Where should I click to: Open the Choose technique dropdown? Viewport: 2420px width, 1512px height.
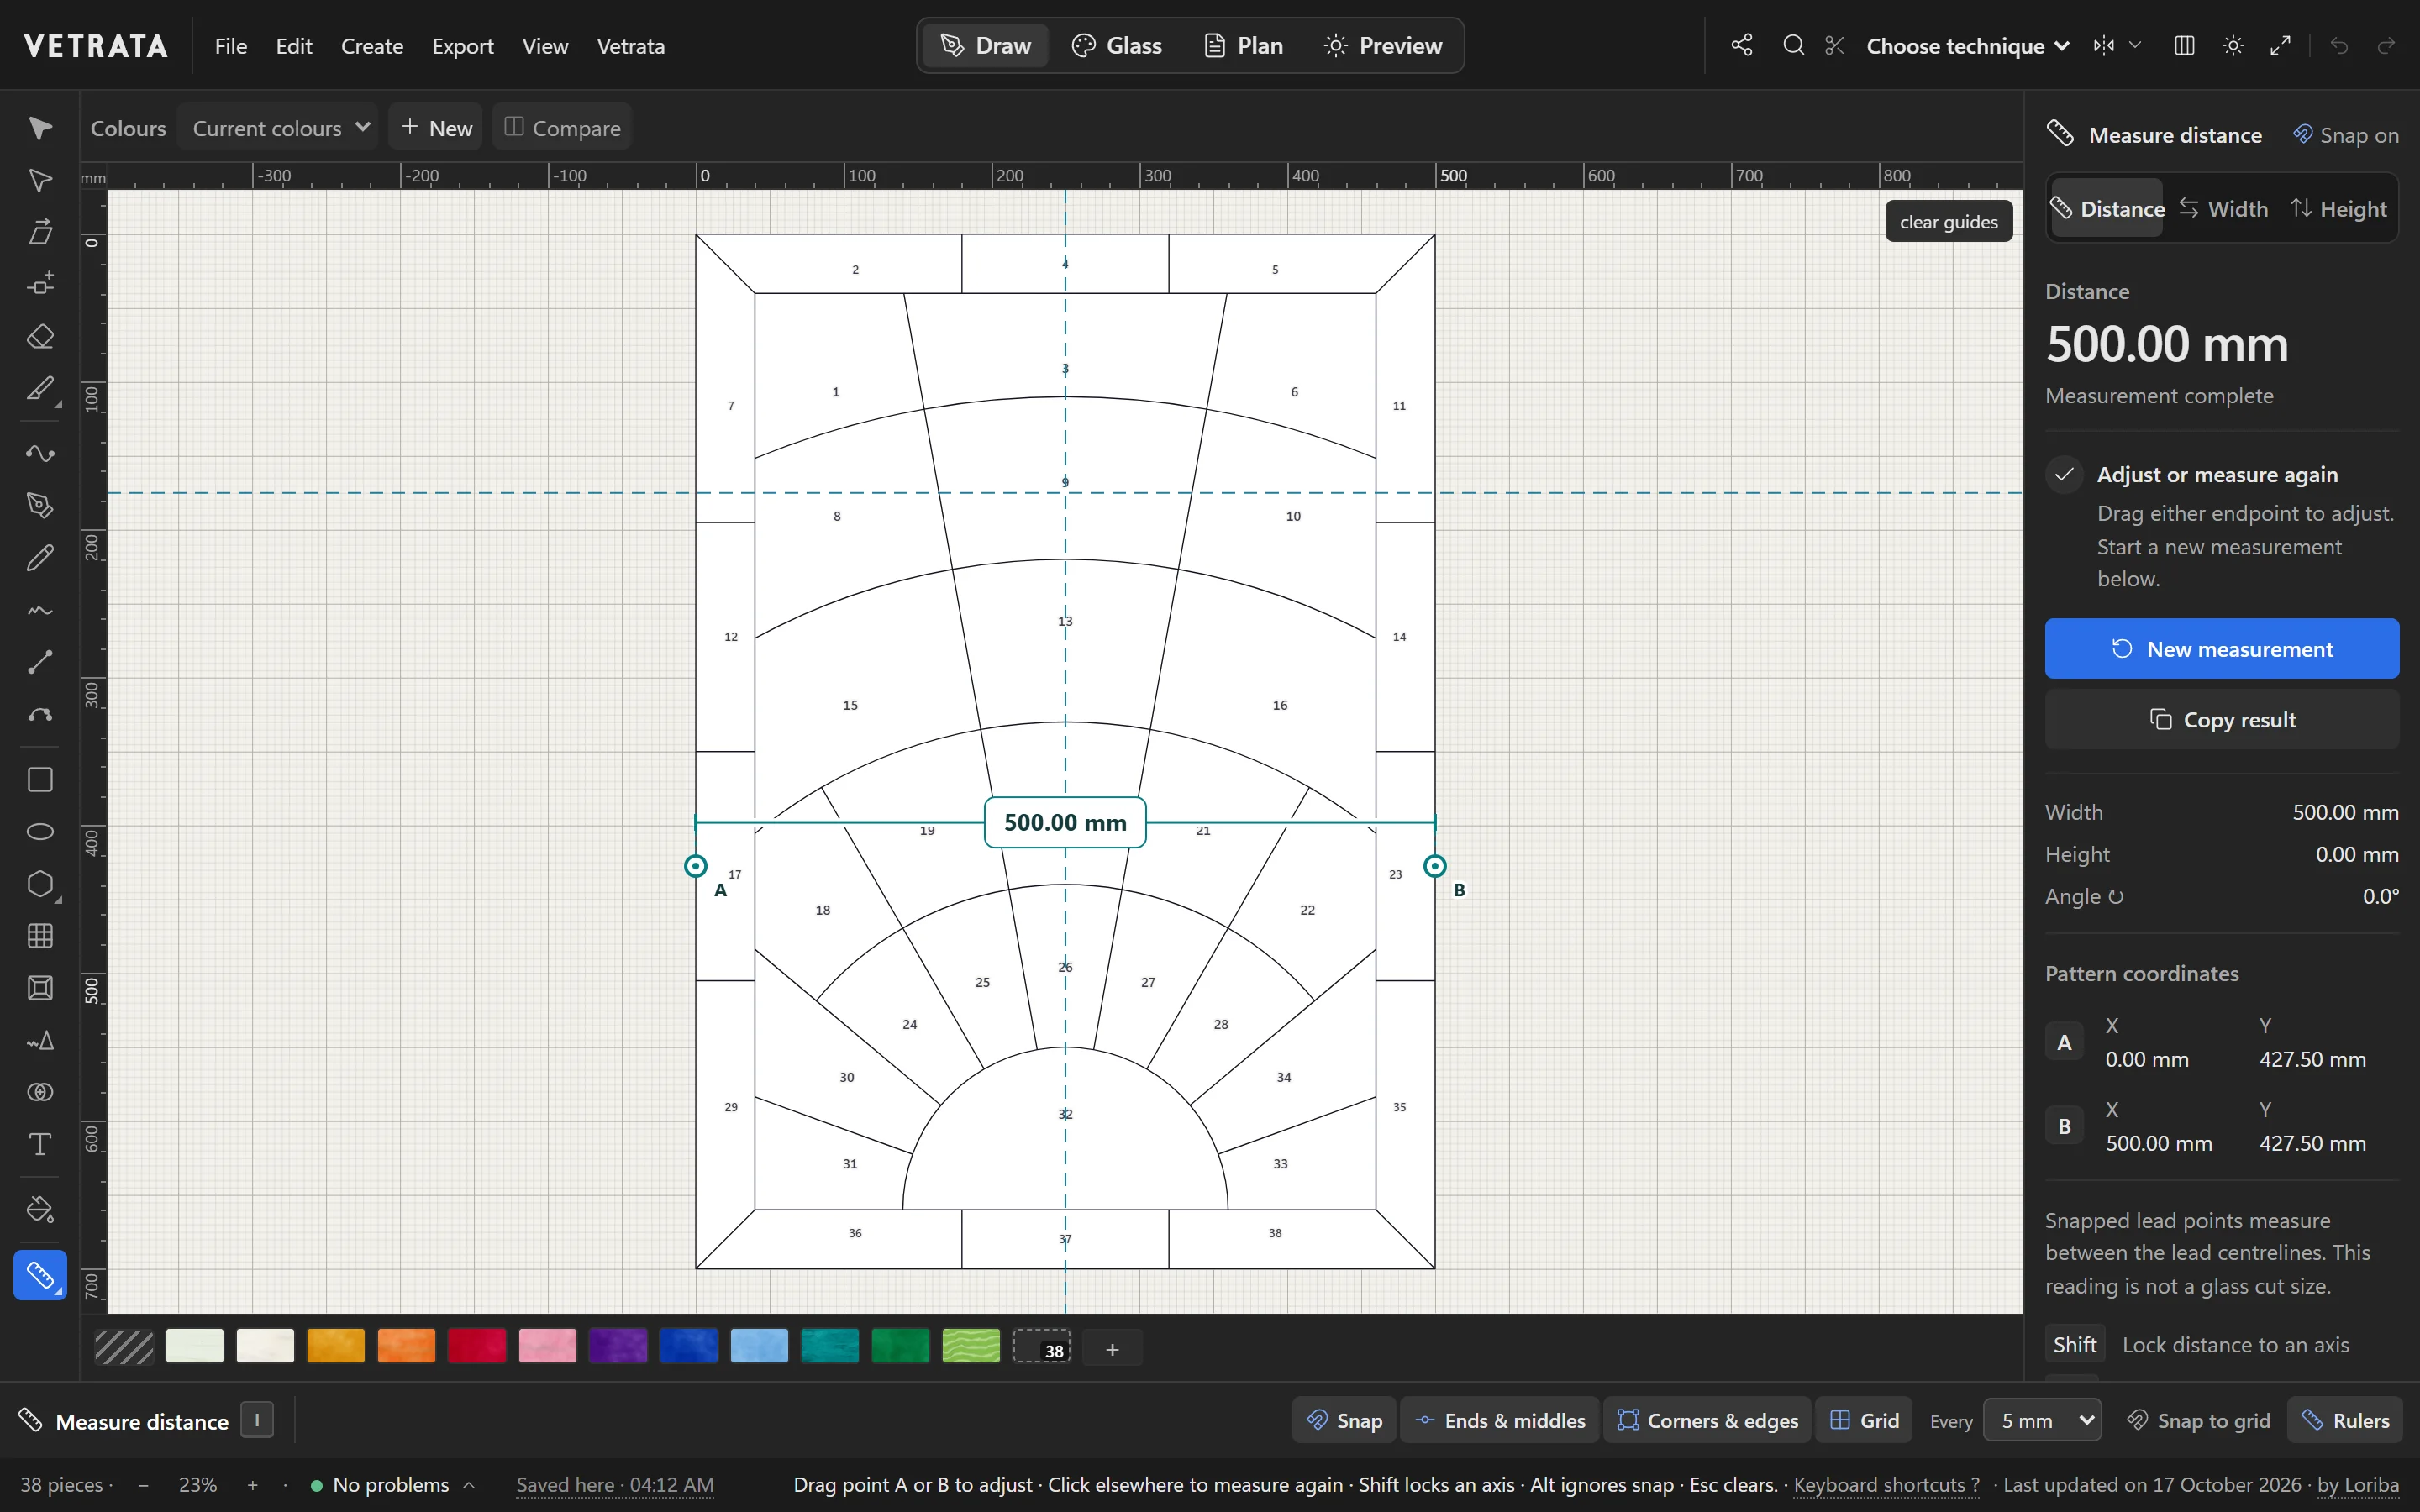(x=1967, y=46)
